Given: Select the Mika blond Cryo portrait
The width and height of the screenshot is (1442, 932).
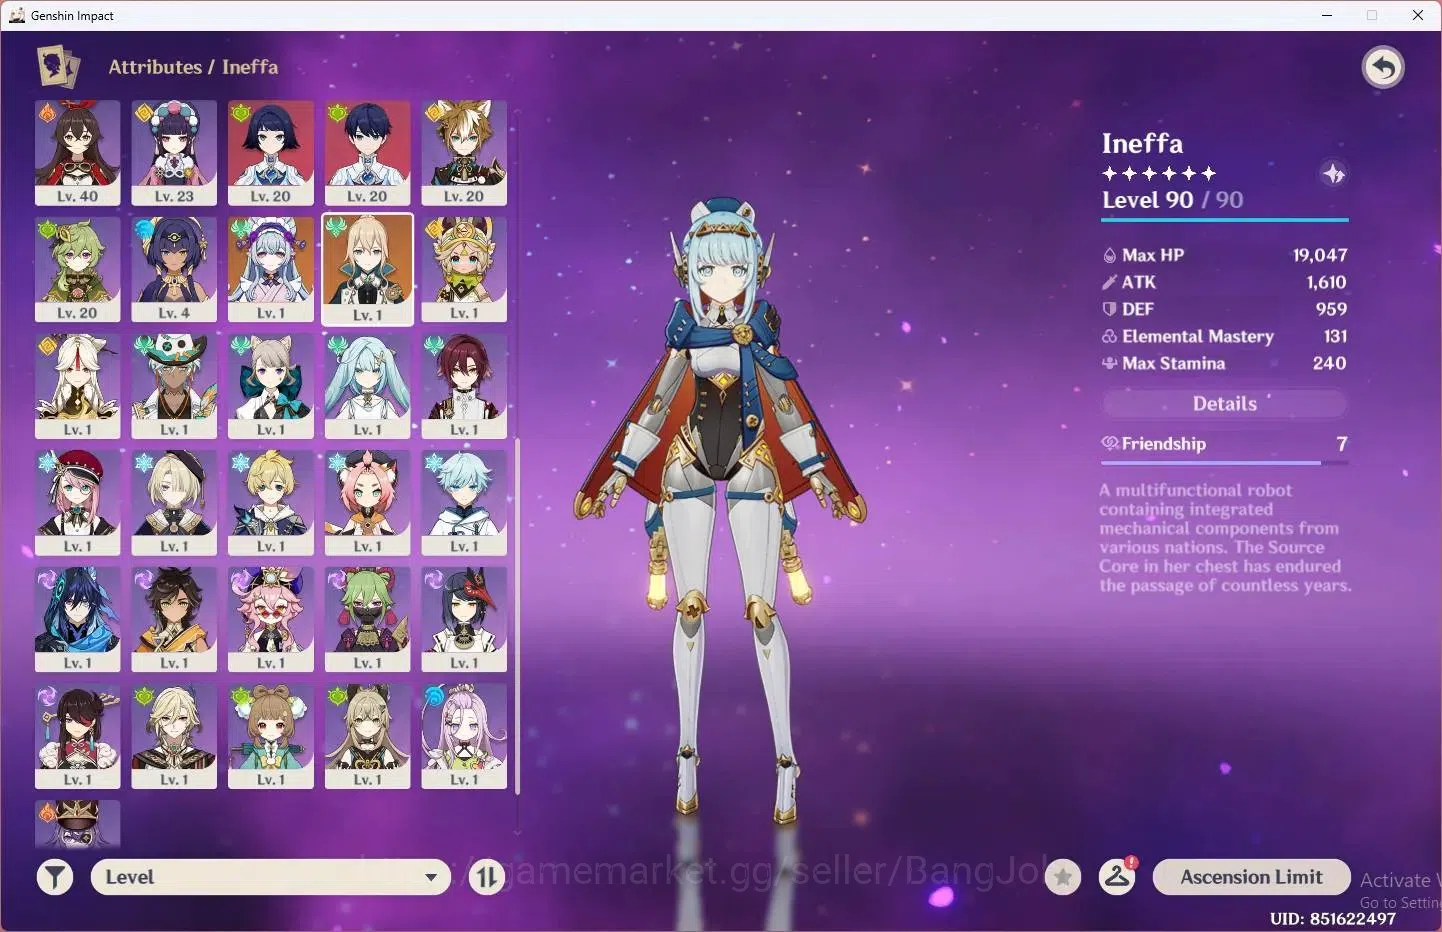Looking at the screenshot, I should (x=271, y=503).
